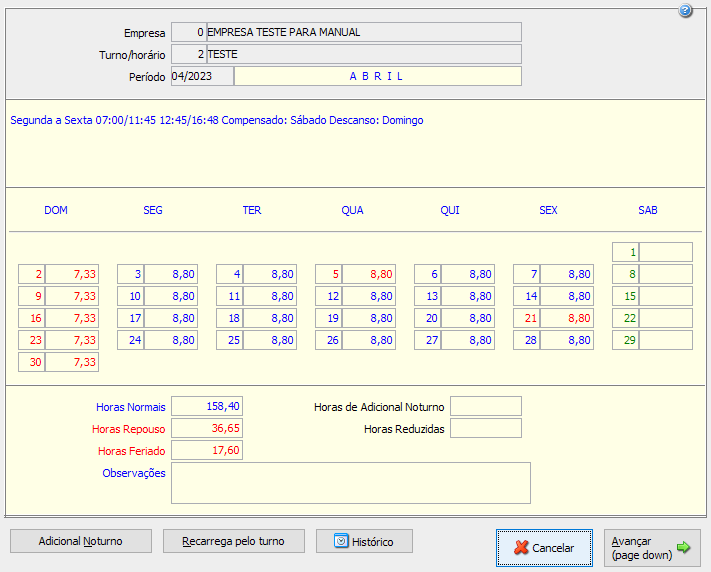Click the Adicional Noturno button
The image size is (711, 572).
(x=81, y=541)
